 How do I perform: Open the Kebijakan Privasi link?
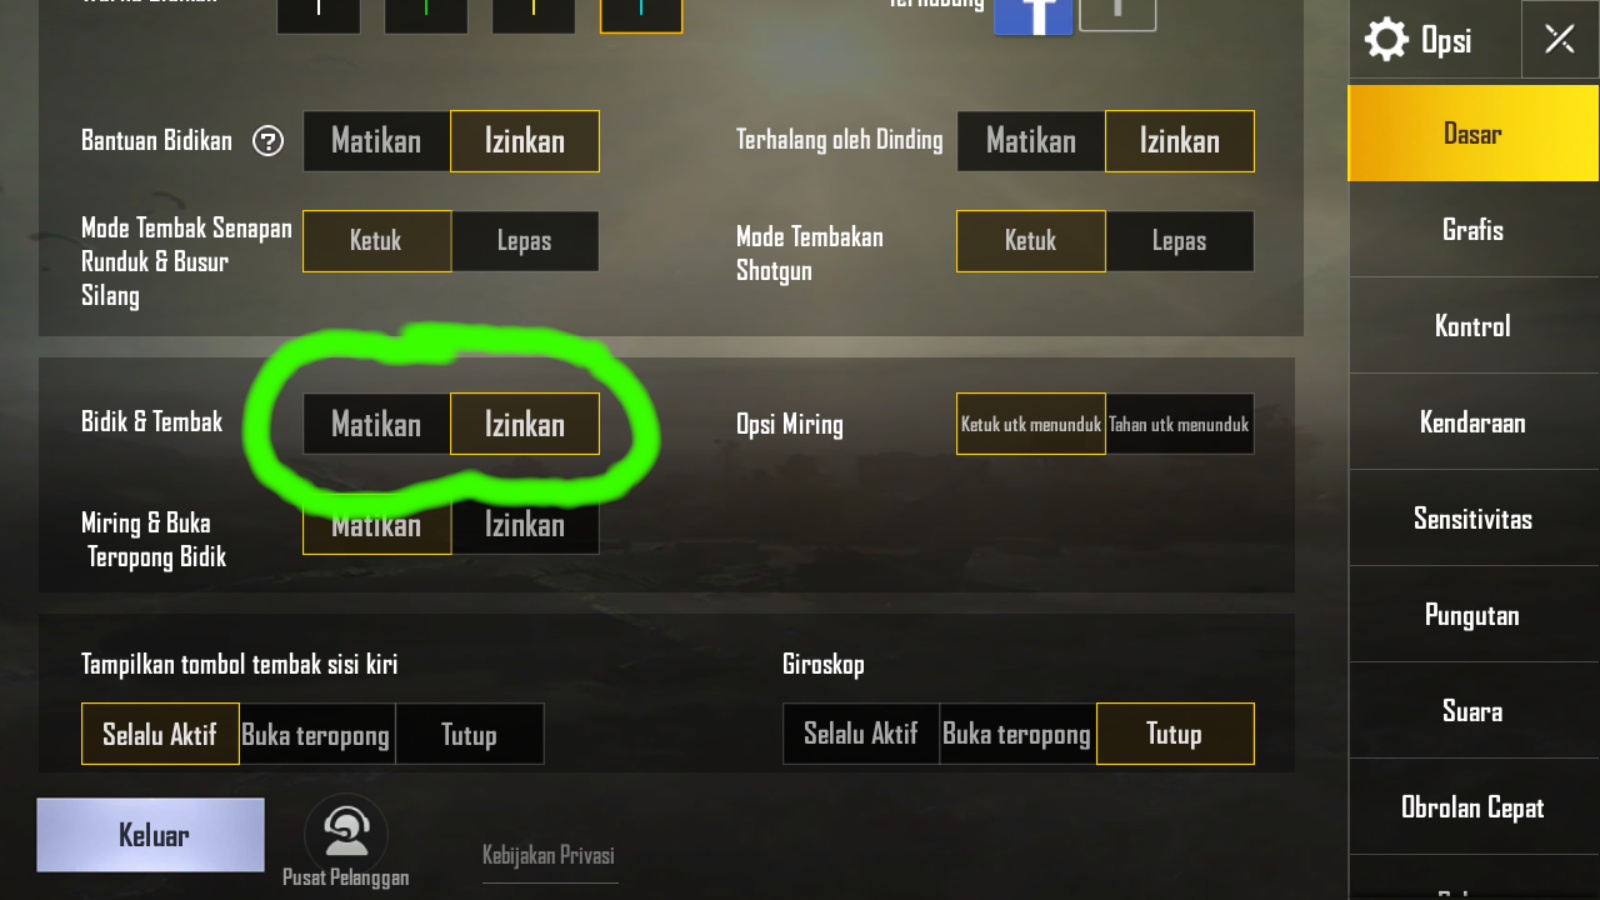tap(549, 856)
